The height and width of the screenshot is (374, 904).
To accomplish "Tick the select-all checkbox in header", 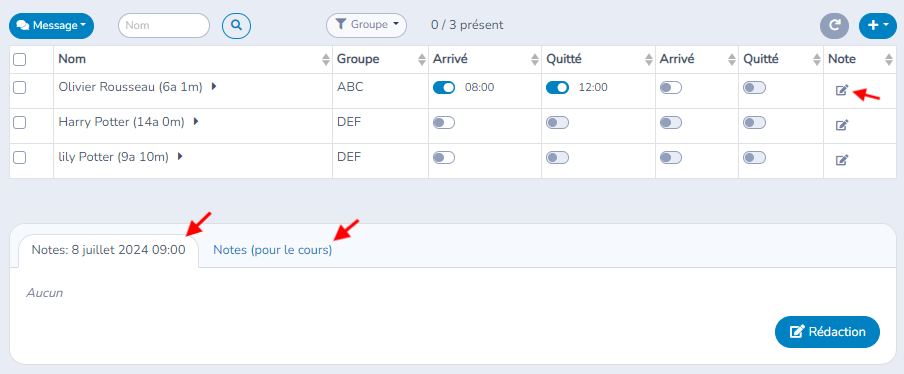I will pos(20,59).
